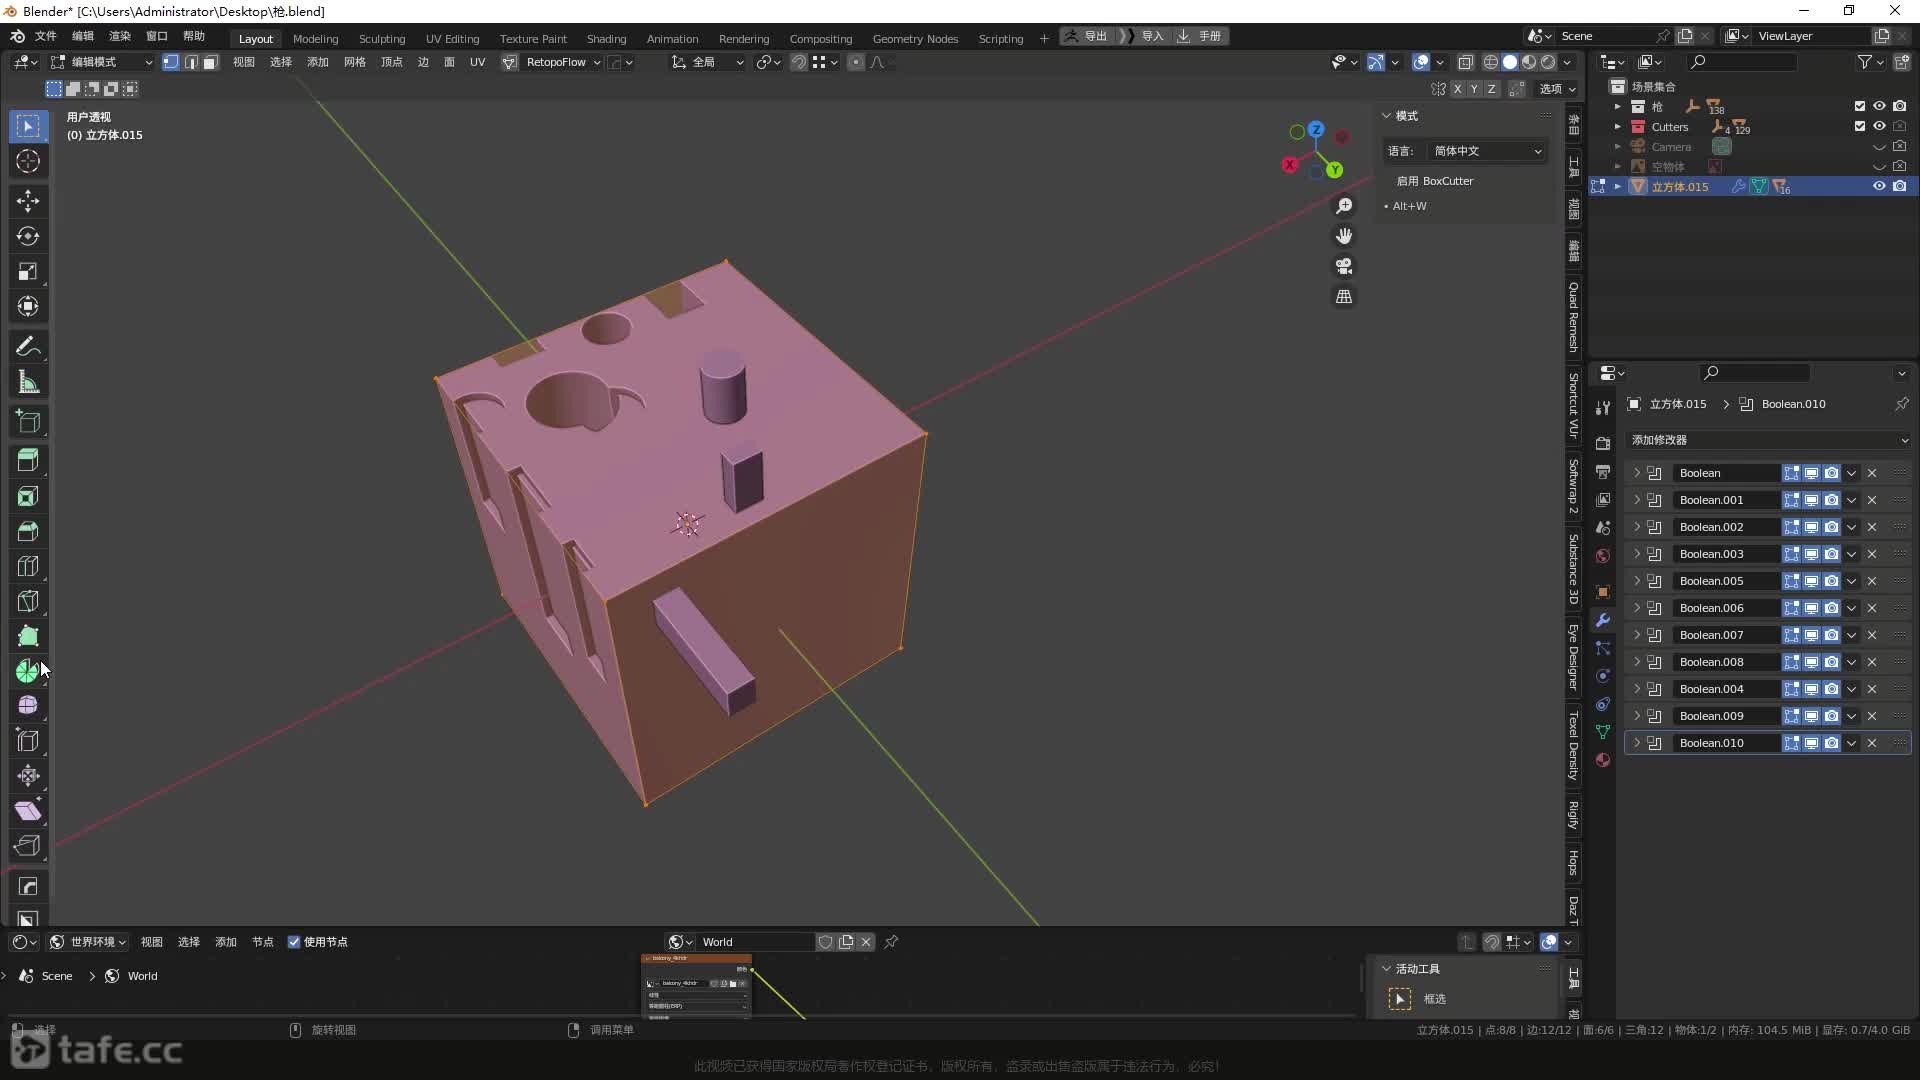Image resolution: width=1920 pixels, height=1080 pixels.
Task: Switch to the Shading workspace tab
Action: [606, 39]
